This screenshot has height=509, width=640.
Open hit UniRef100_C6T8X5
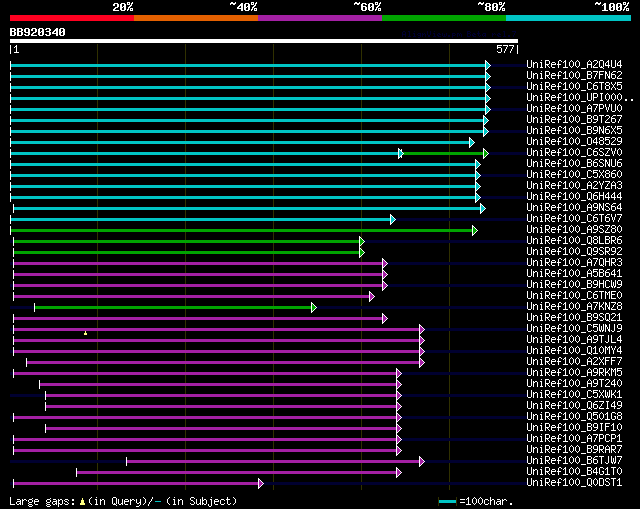coord(574,87)
